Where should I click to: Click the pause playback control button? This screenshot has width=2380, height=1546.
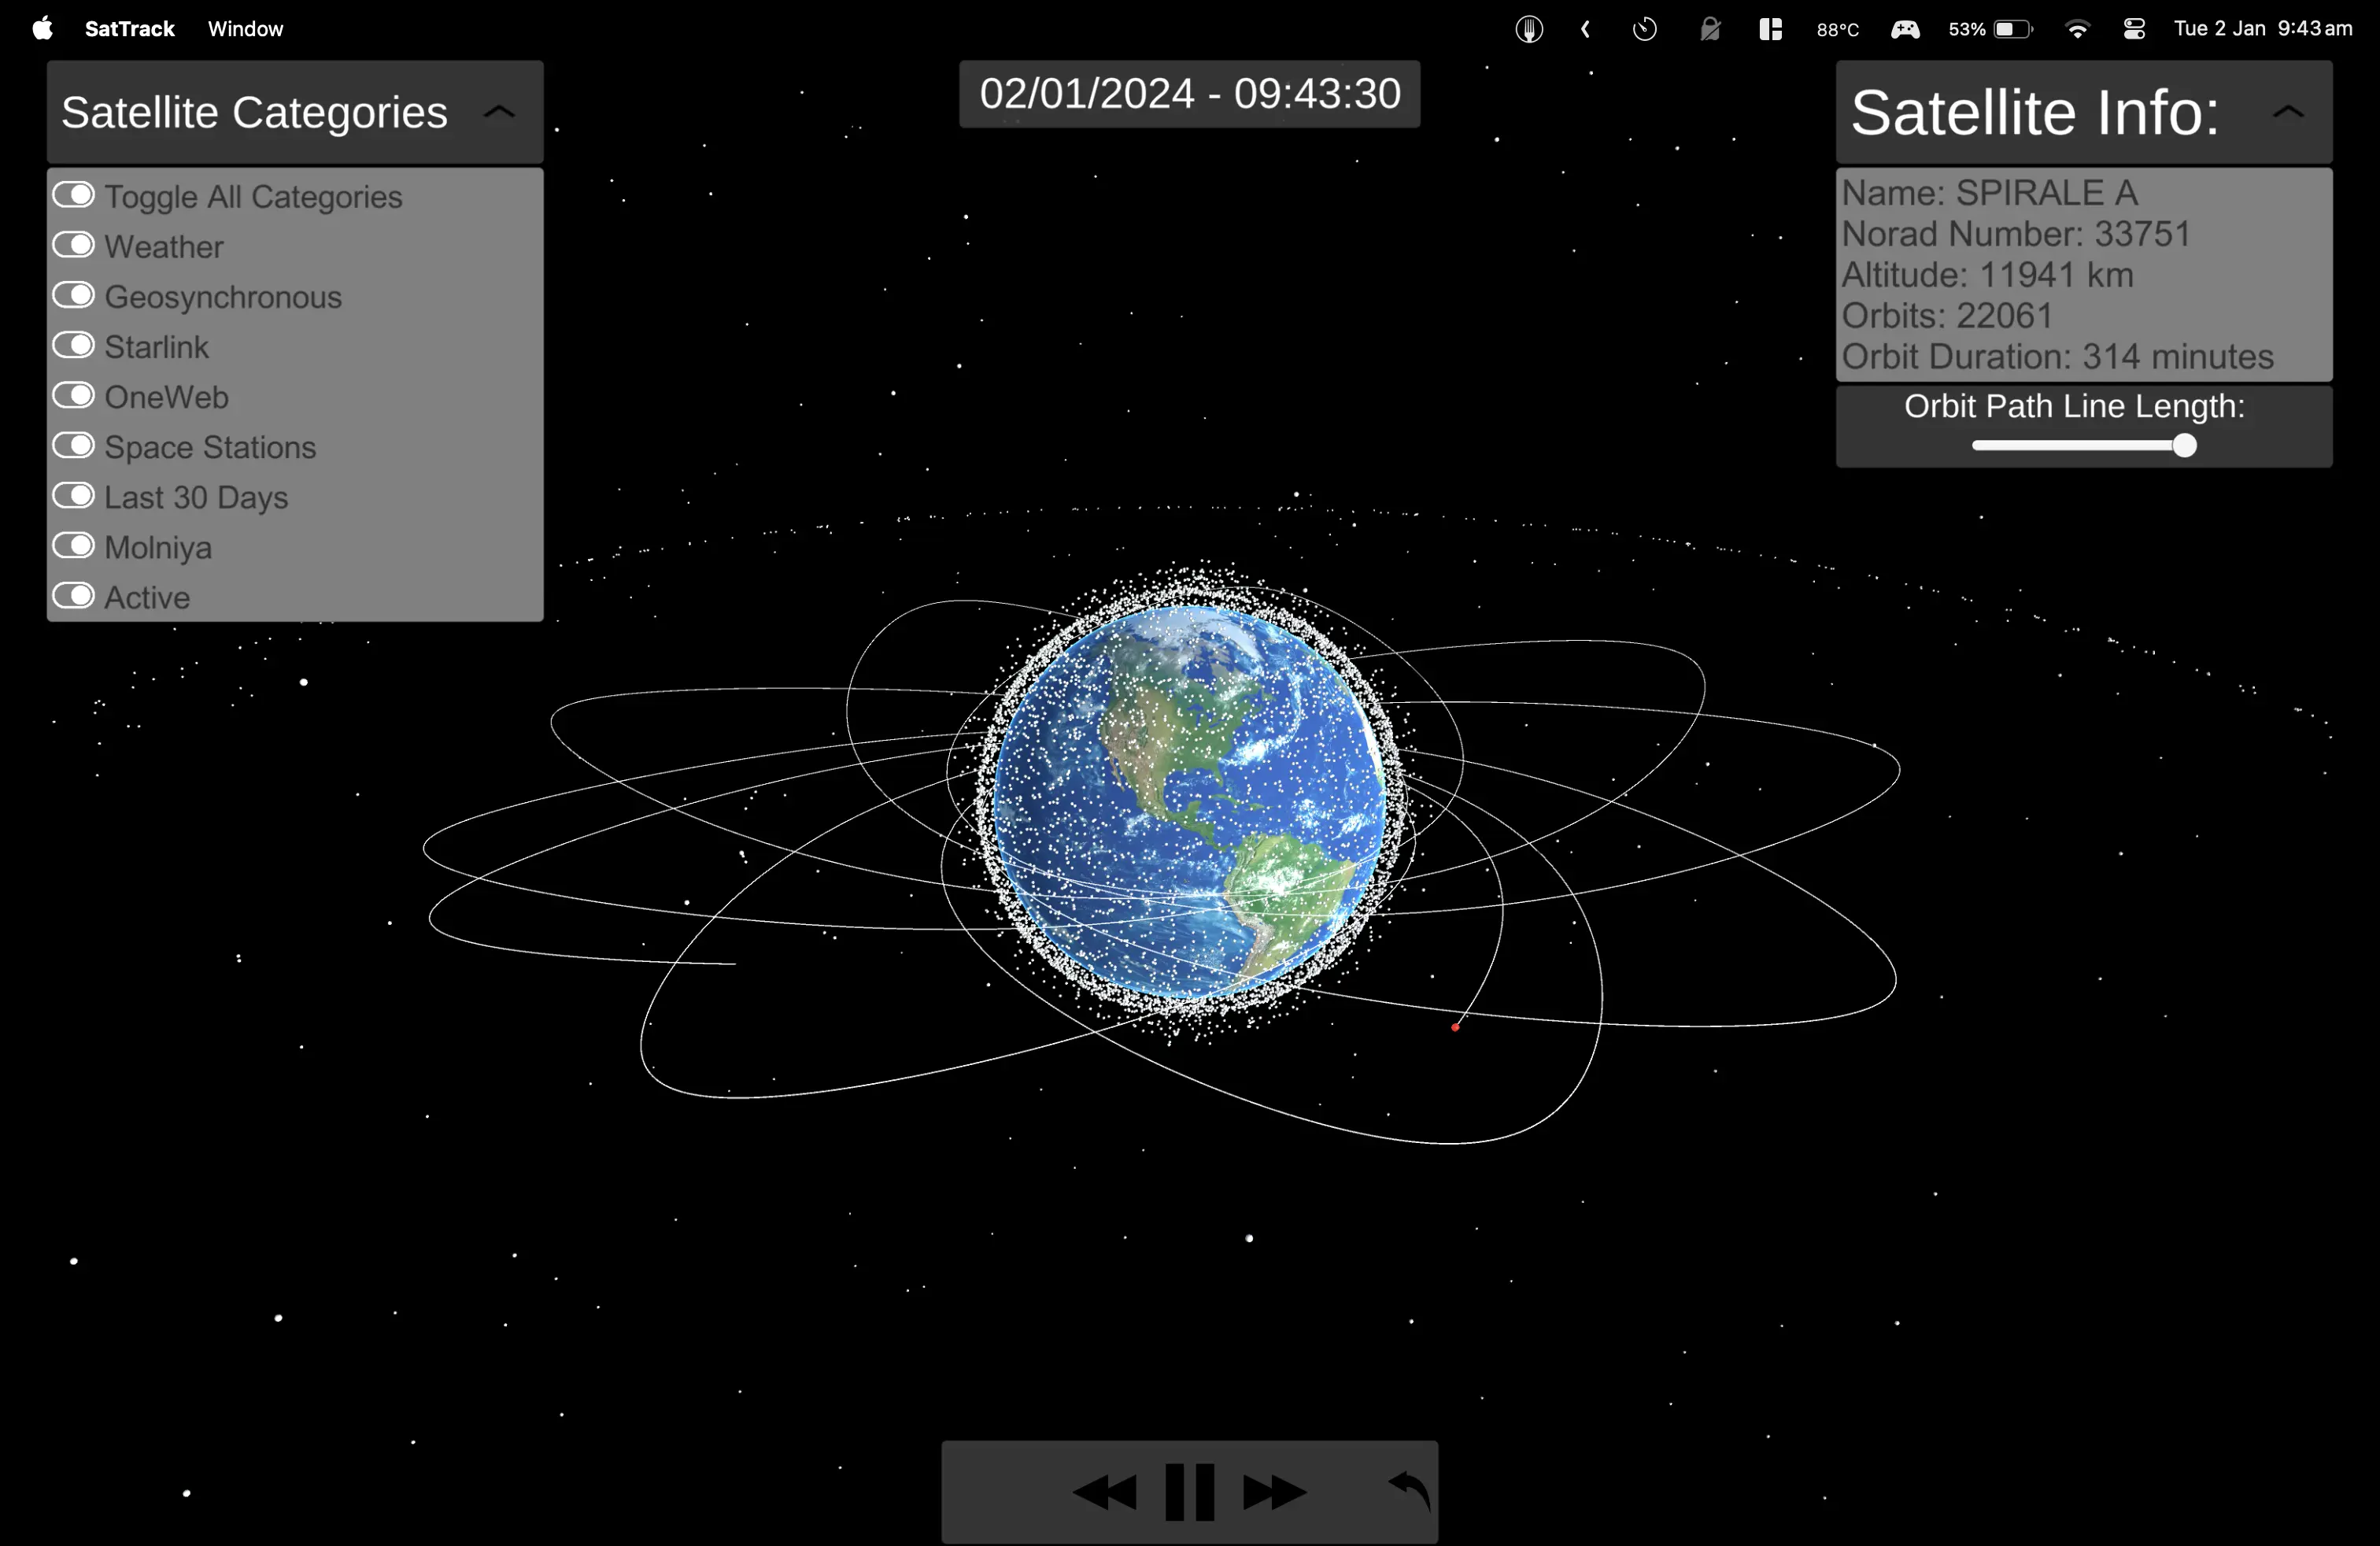(x=1192, y=1489)
